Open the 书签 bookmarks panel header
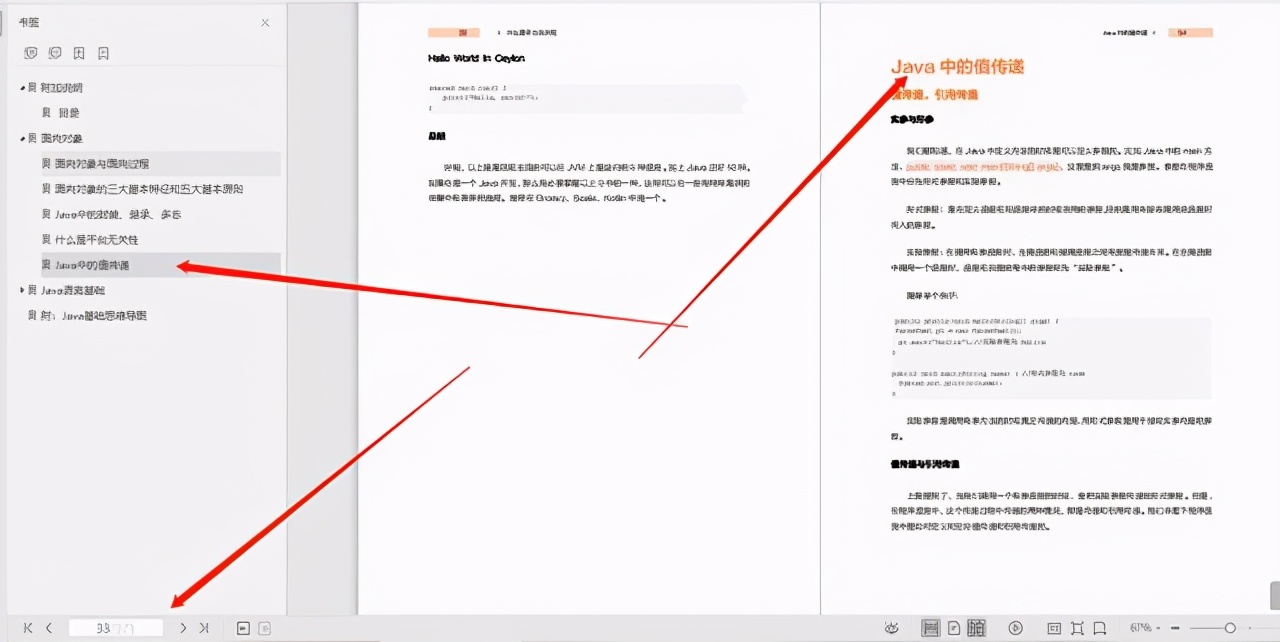This screenshot has width=1280, height=642. 31,20
